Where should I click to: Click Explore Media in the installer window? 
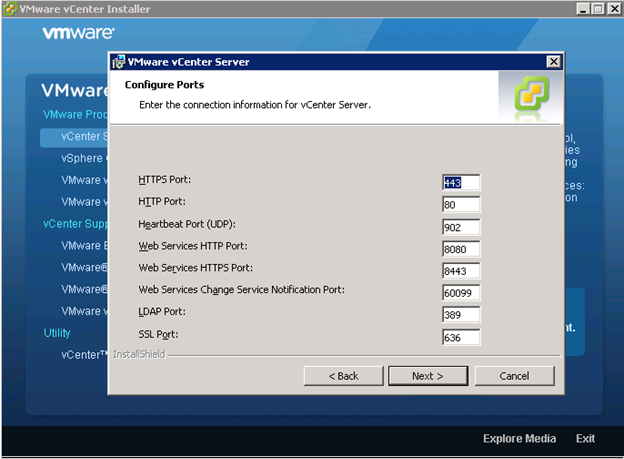tap(519, 438)
